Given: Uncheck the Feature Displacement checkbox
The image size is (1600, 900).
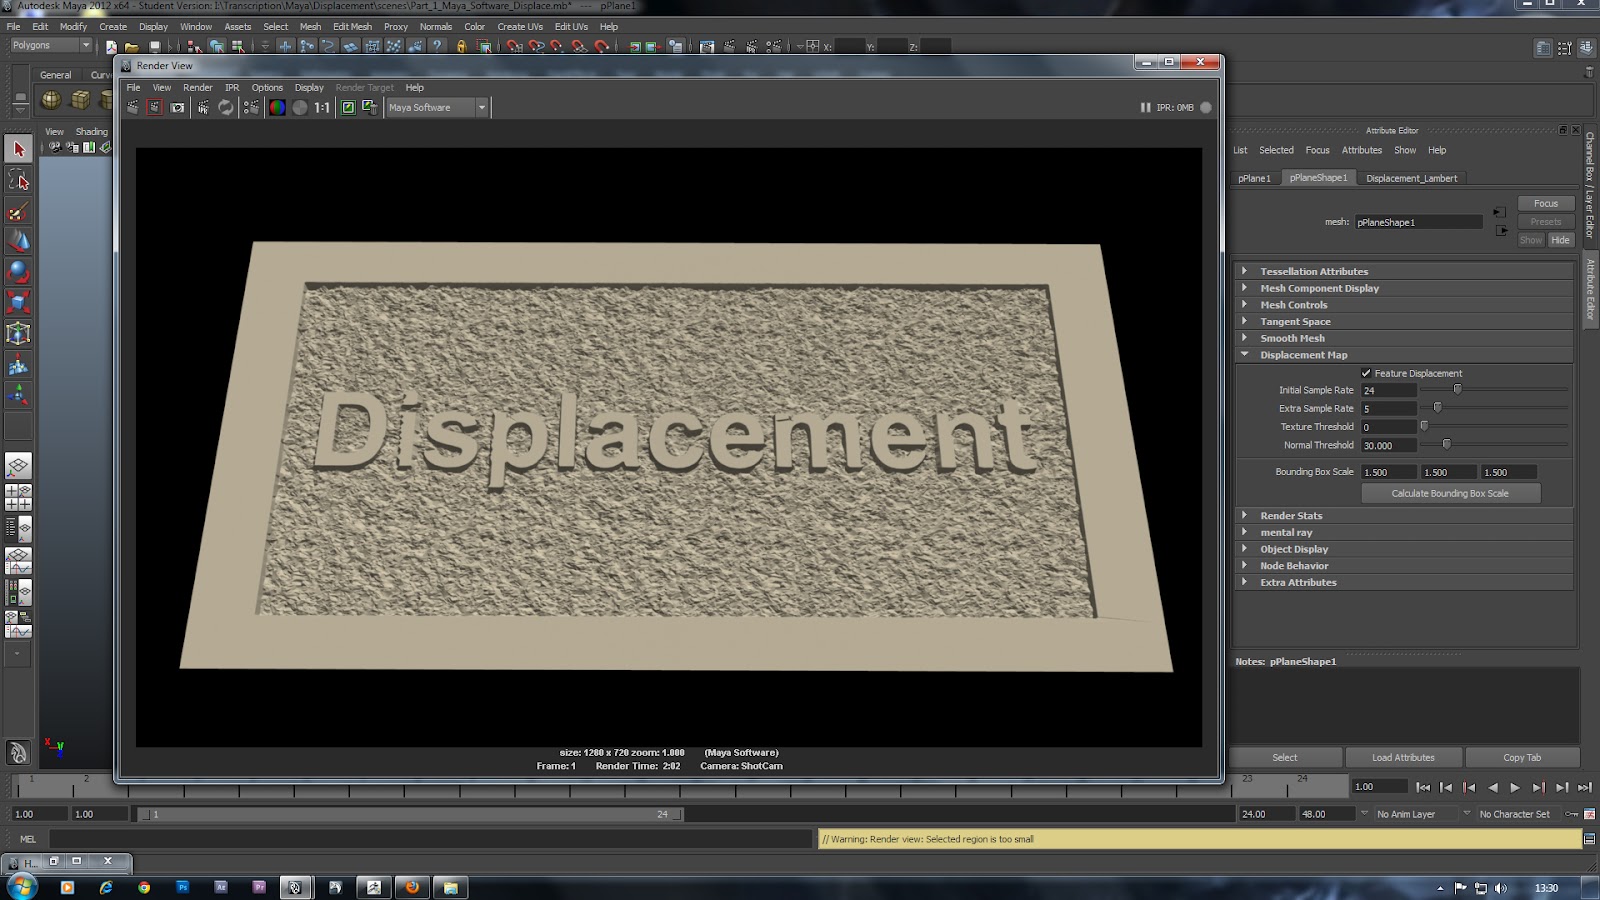Looking at the screenshot, I should tap(1366, 372).
